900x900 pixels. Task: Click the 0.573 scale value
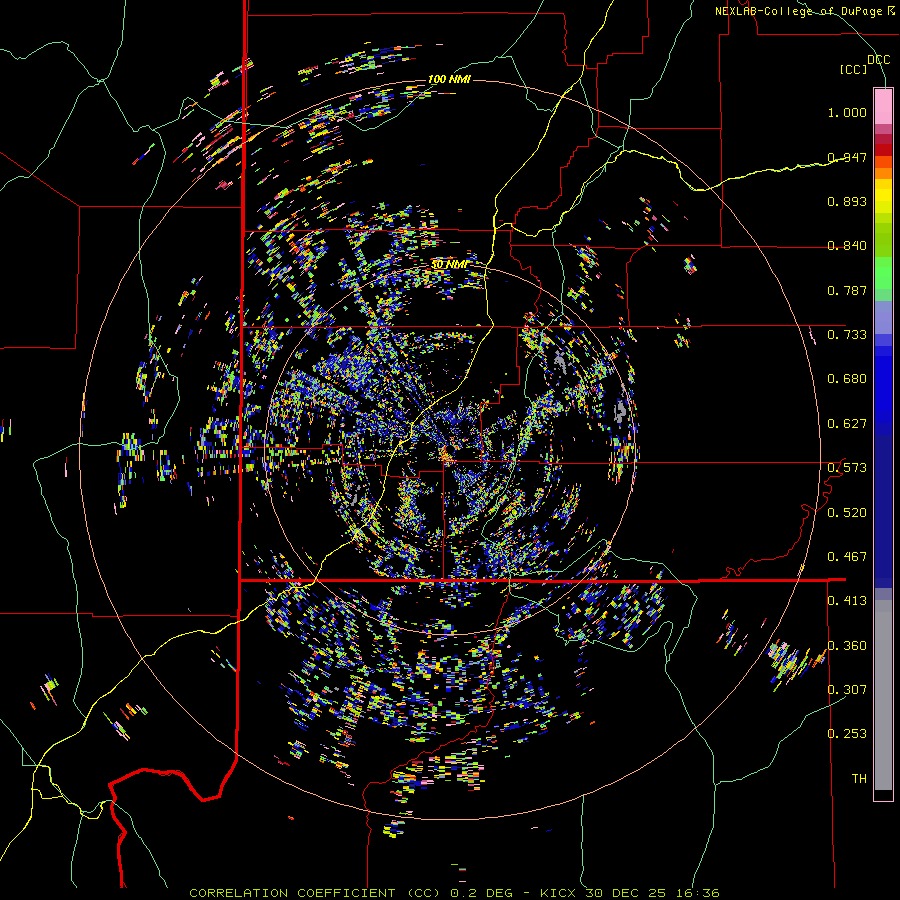pos(847,468)
